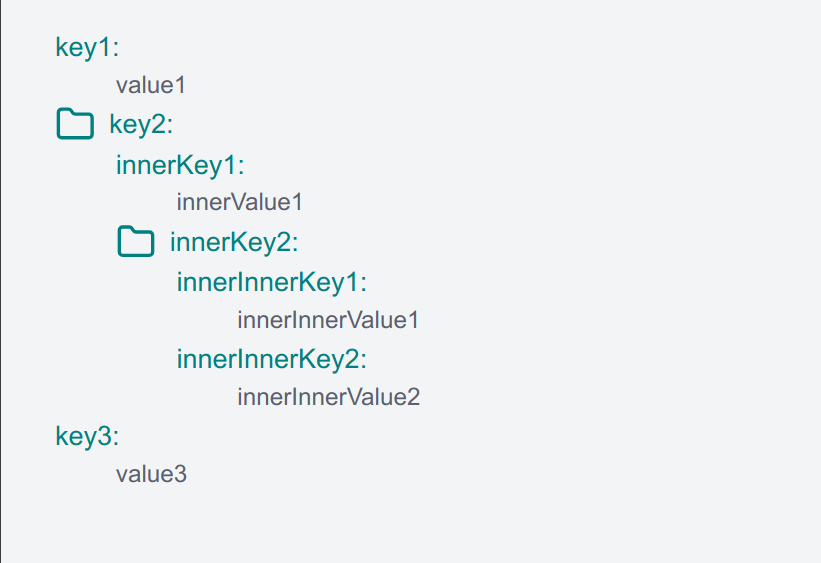The width and height of the screenshot is (821, 563).
Task: Toggle the innerKey2 folder open state
Action: (x=136, y=241)
